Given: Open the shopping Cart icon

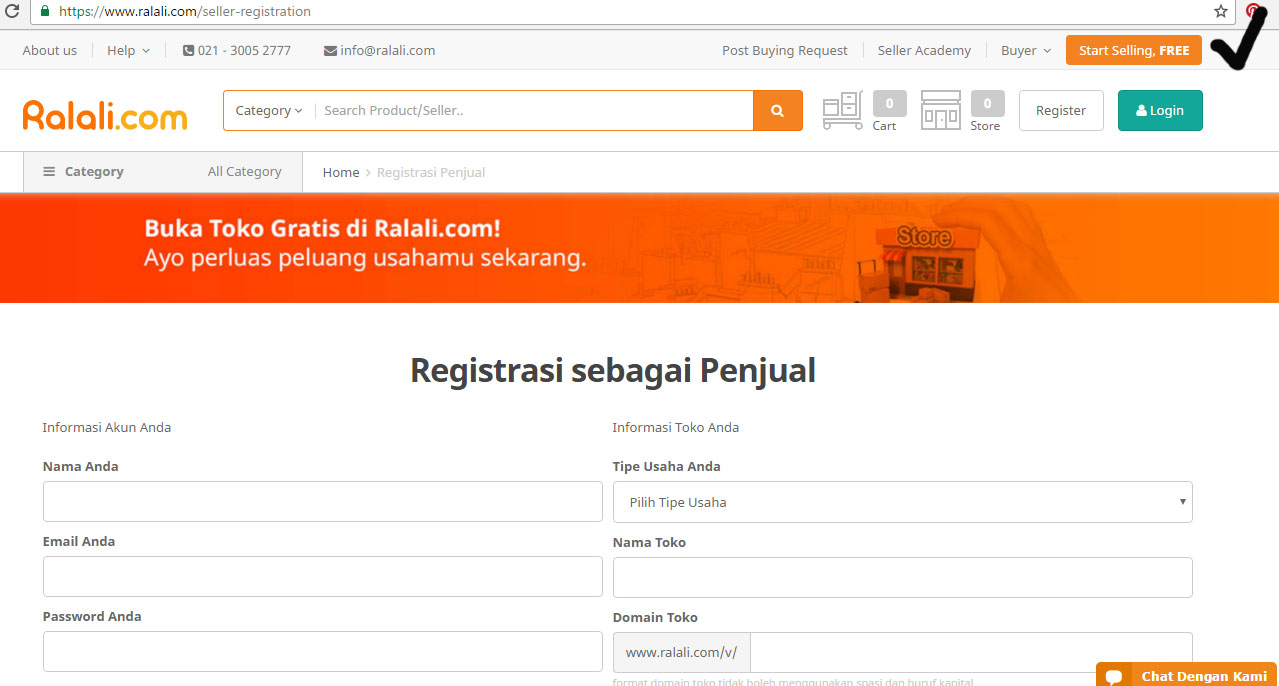Looking at the screenshot, I should pyautogui.click(x=843, y=111).
